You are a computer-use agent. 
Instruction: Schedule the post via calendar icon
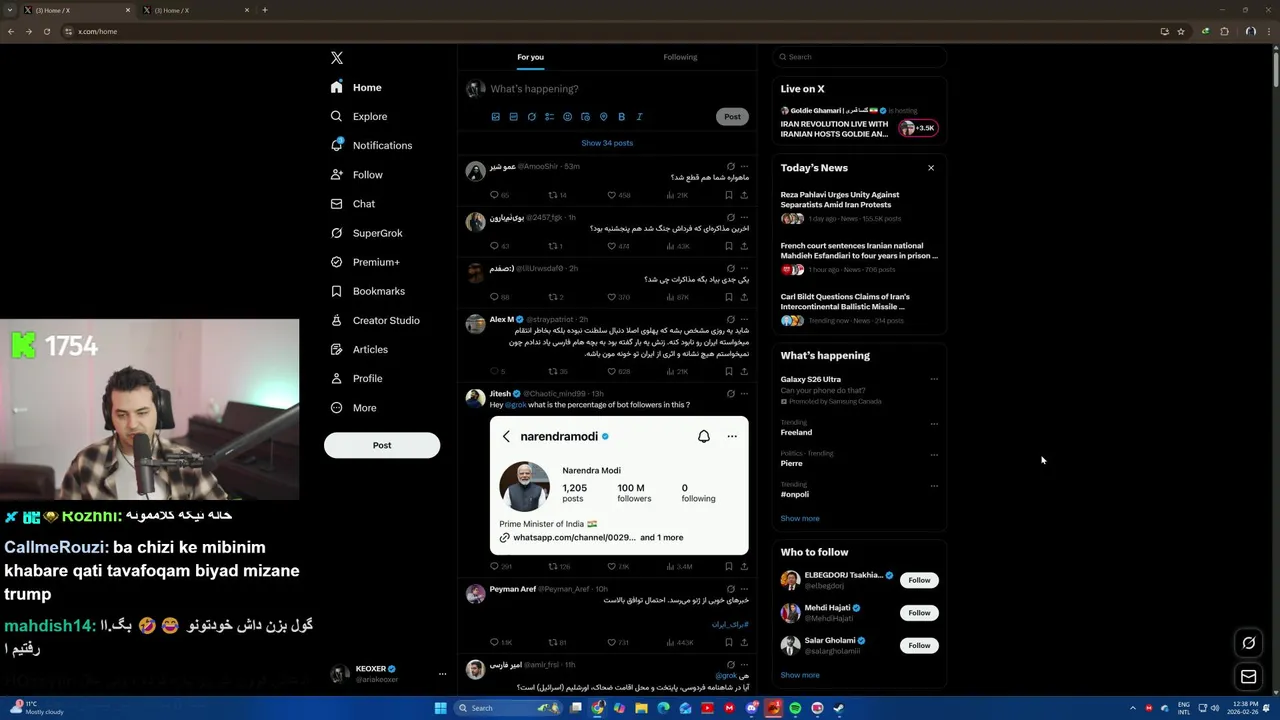tap(585, 117)
